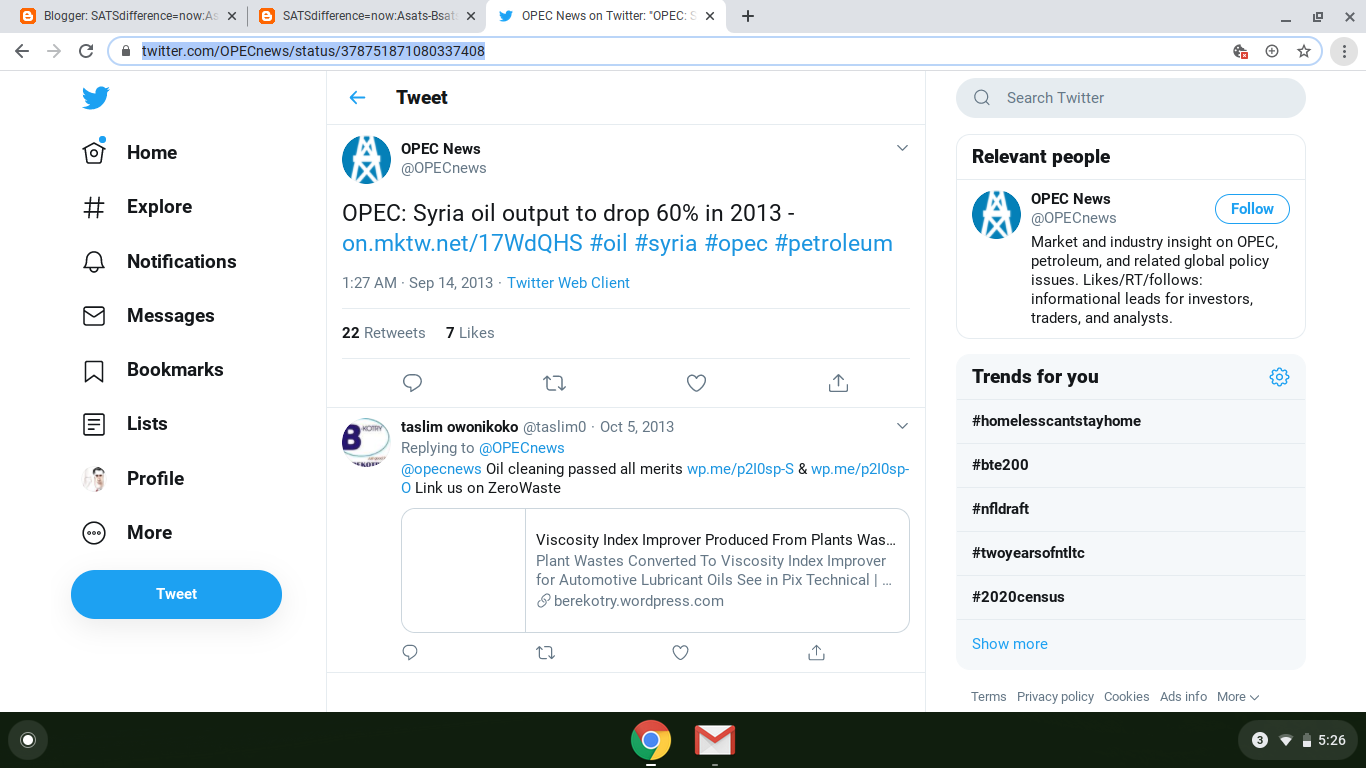1366x768 pixels.
Task: Open Profile from sidebar
Action: [x=133, y=478]
